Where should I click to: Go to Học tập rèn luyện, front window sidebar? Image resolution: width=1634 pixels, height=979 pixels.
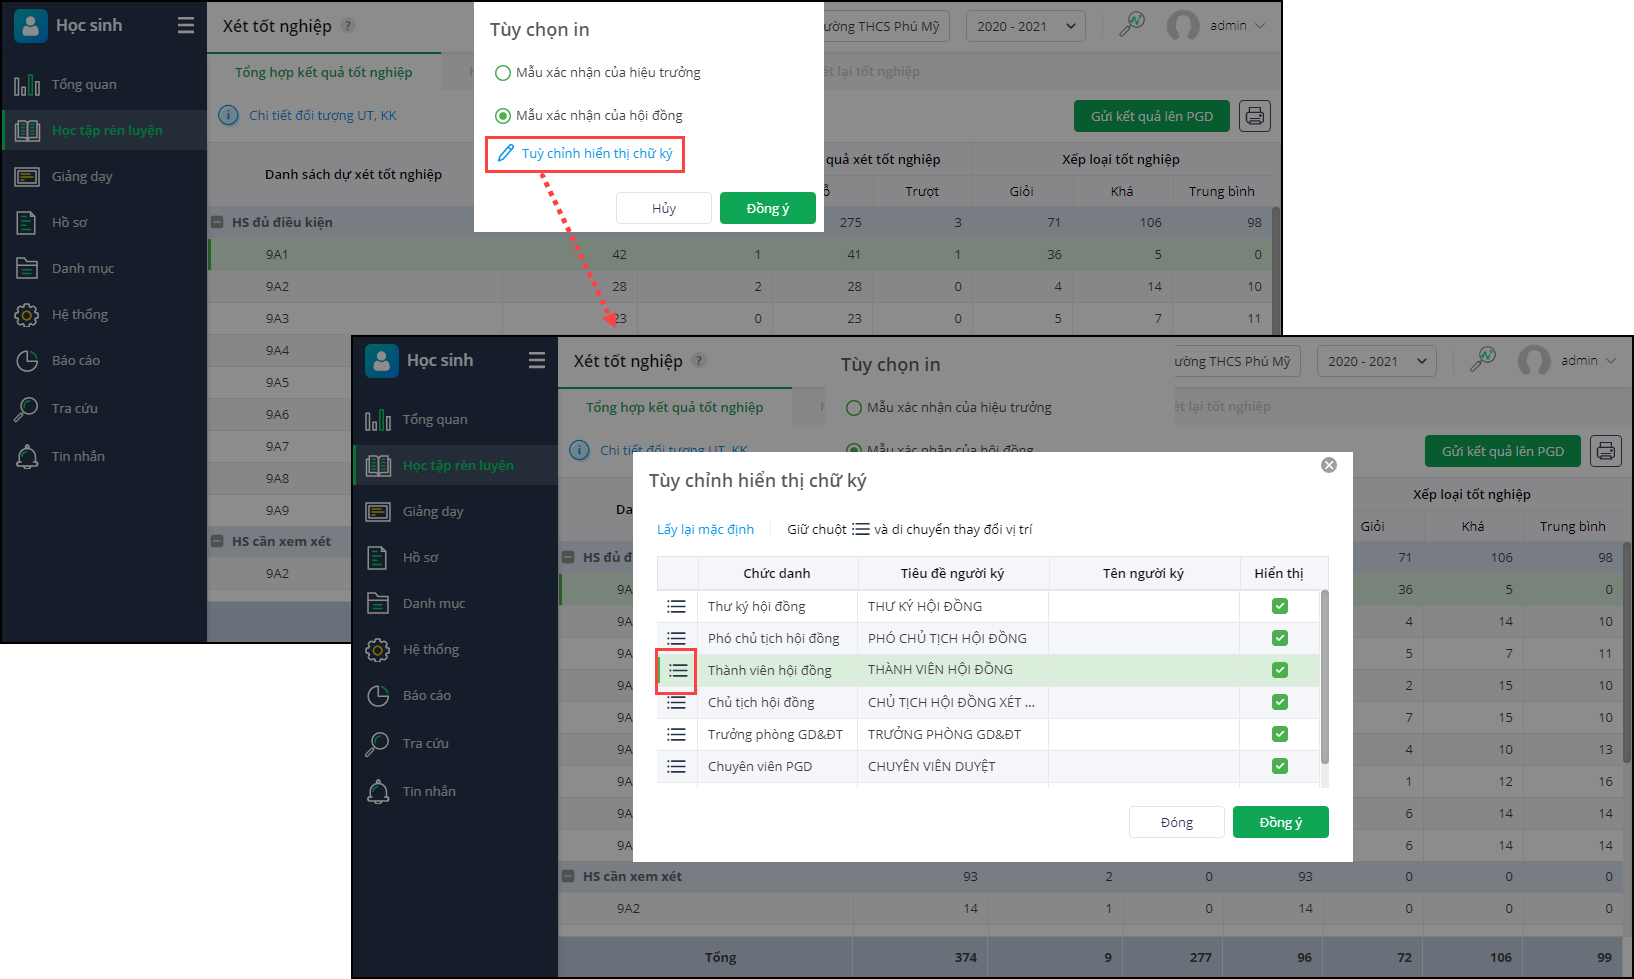(x=456, y=465)
